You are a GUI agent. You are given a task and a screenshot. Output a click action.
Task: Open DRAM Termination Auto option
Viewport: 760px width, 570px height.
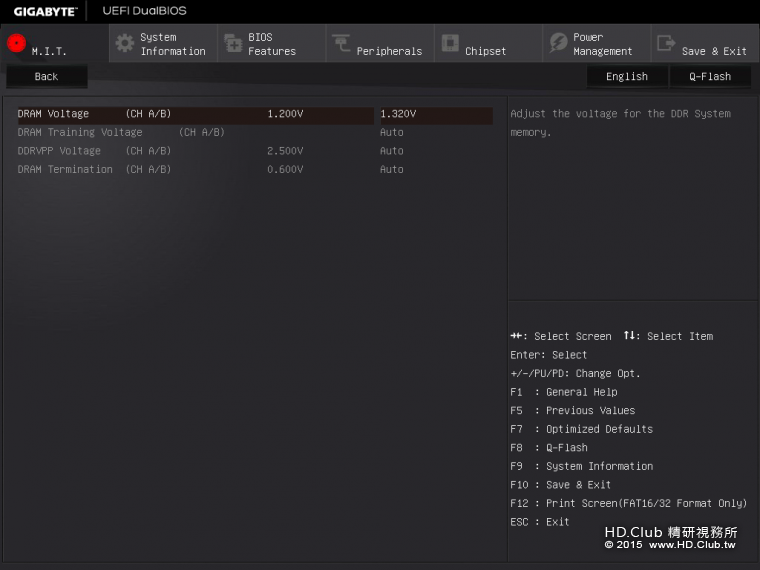pyautogui.click(x=392, y=170)
